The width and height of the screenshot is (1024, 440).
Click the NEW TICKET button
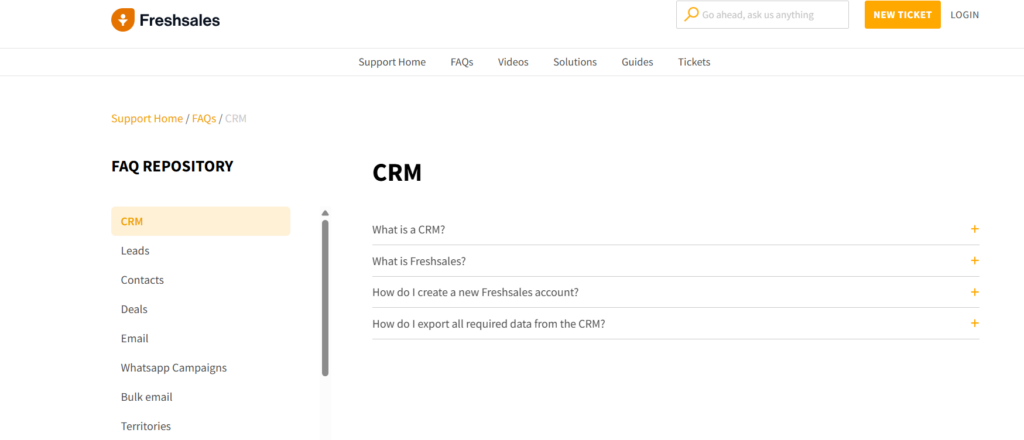(902, 15)
